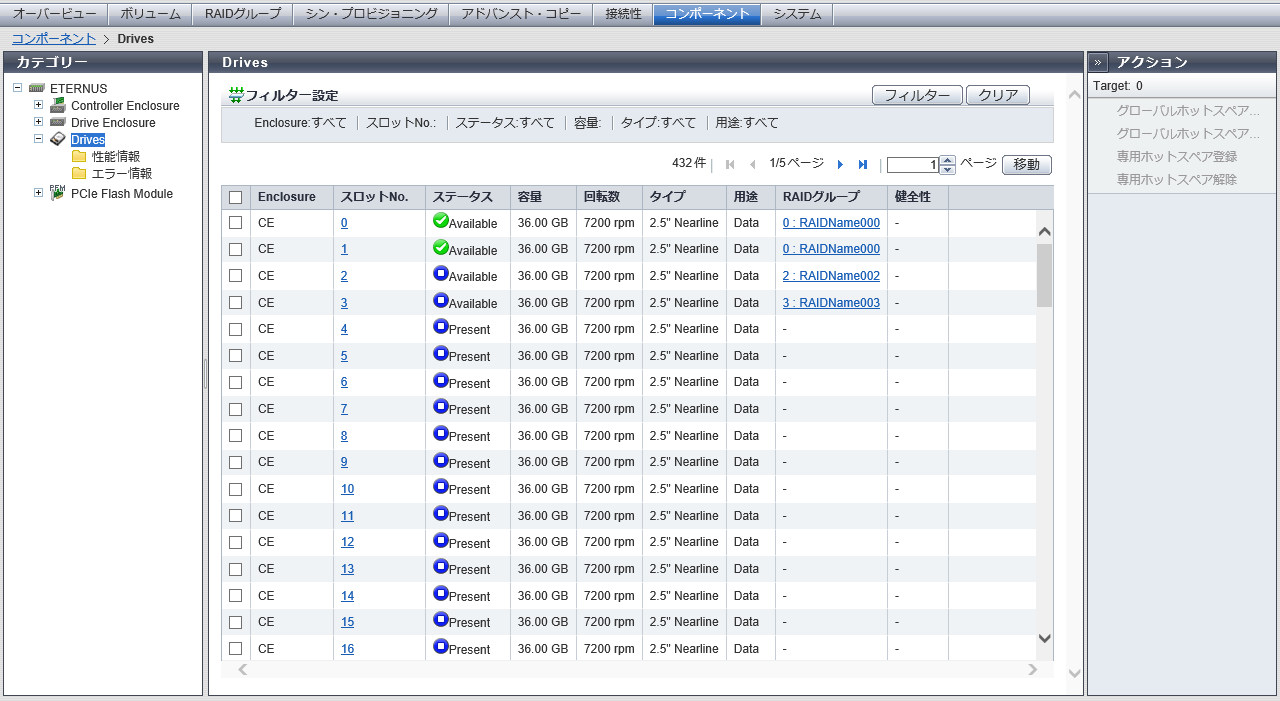Click the filter settings icon

point(236,95)
